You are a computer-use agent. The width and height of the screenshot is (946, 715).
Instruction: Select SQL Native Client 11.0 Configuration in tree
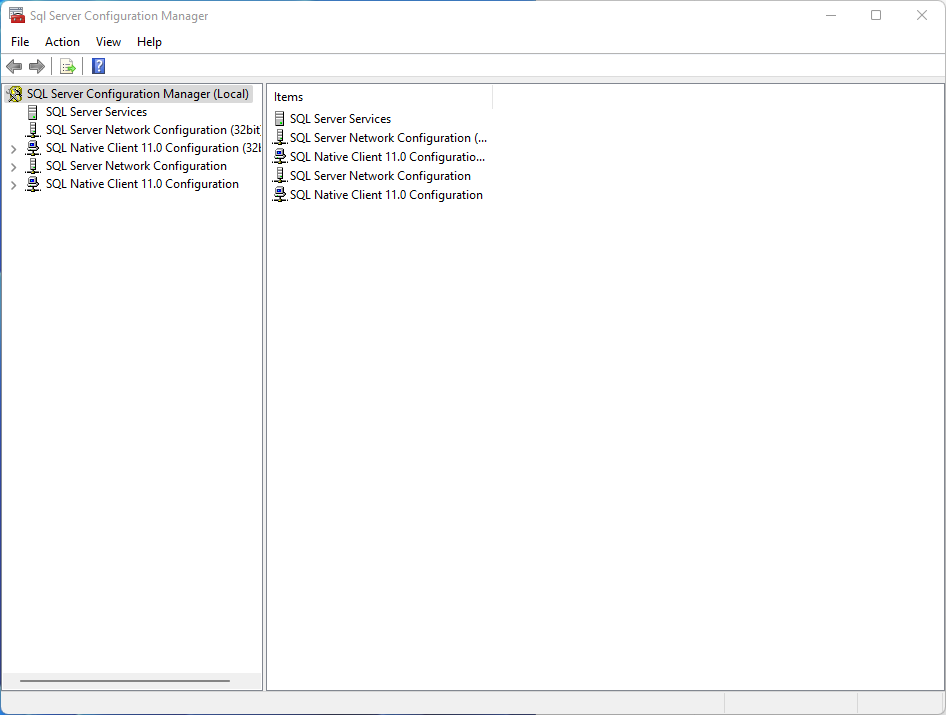(x=142, y=185)
